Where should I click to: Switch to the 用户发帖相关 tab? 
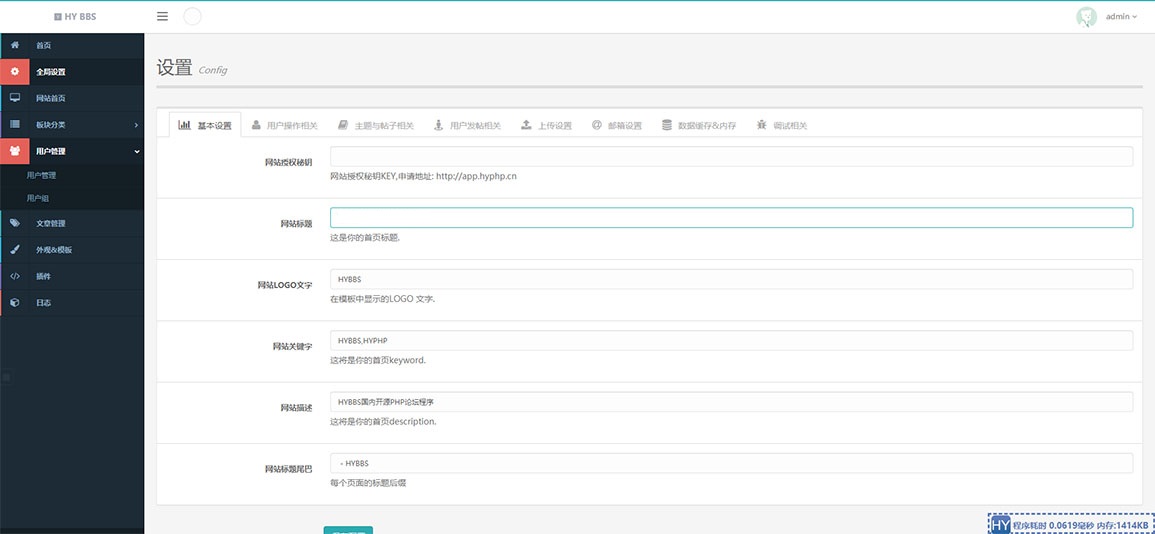tap(467, 125)
